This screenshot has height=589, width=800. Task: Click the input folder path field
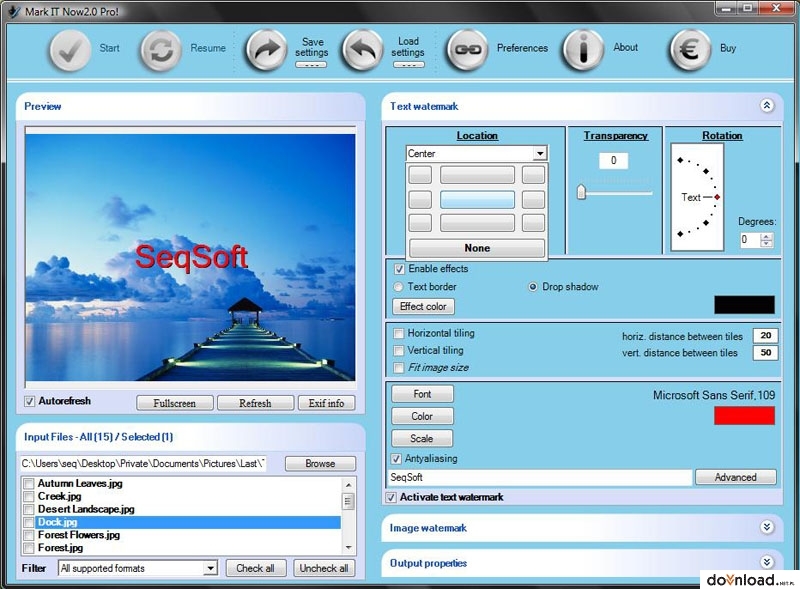pyautogui.click(x=143, y=463)
